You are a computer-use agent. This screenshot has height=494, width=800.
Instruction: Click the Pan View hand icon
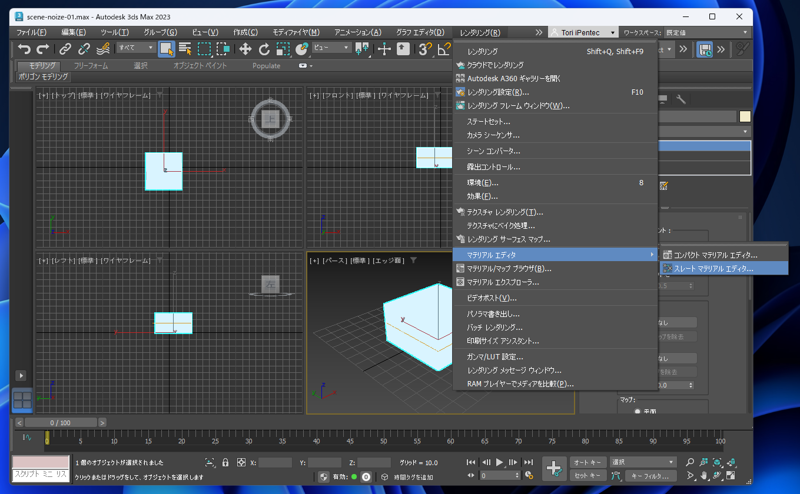point(704,476)
